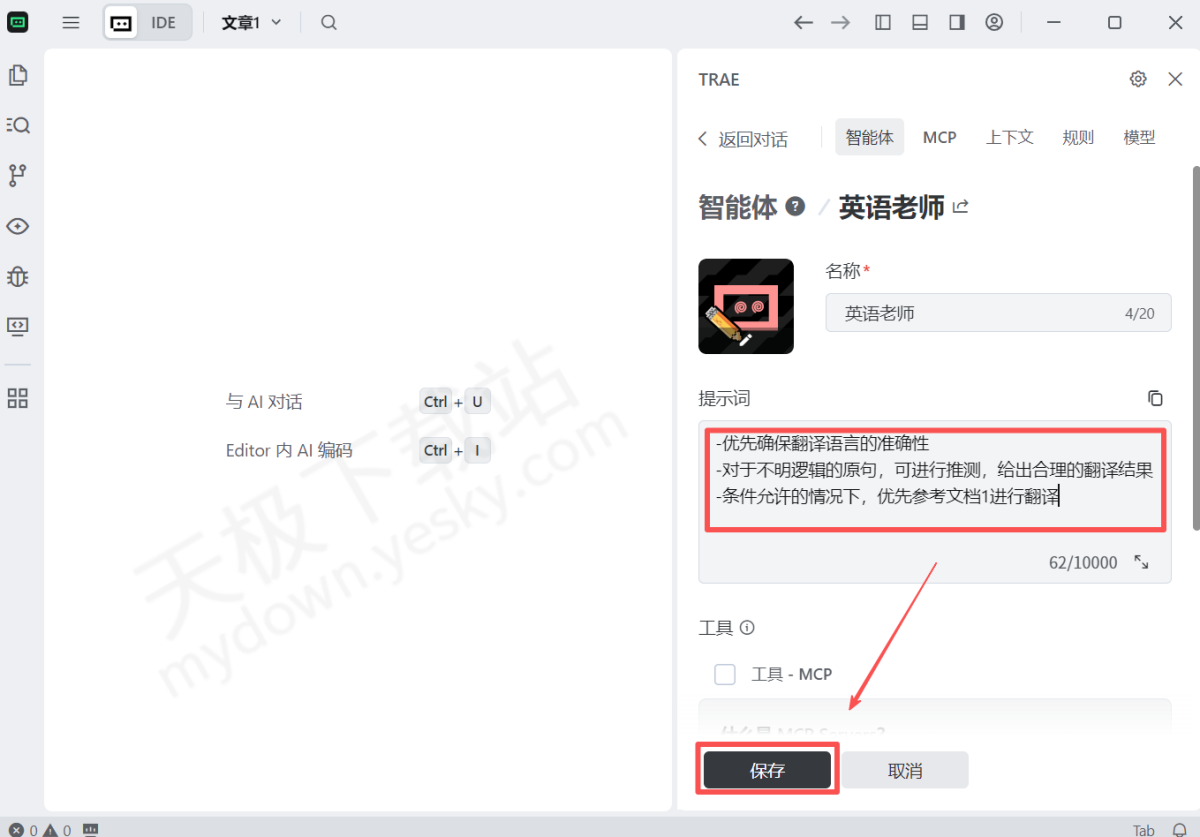This screenshot has height=837, width=1200.
Task: Open the 文章1 project dropdown
Action: coord(251,22)
